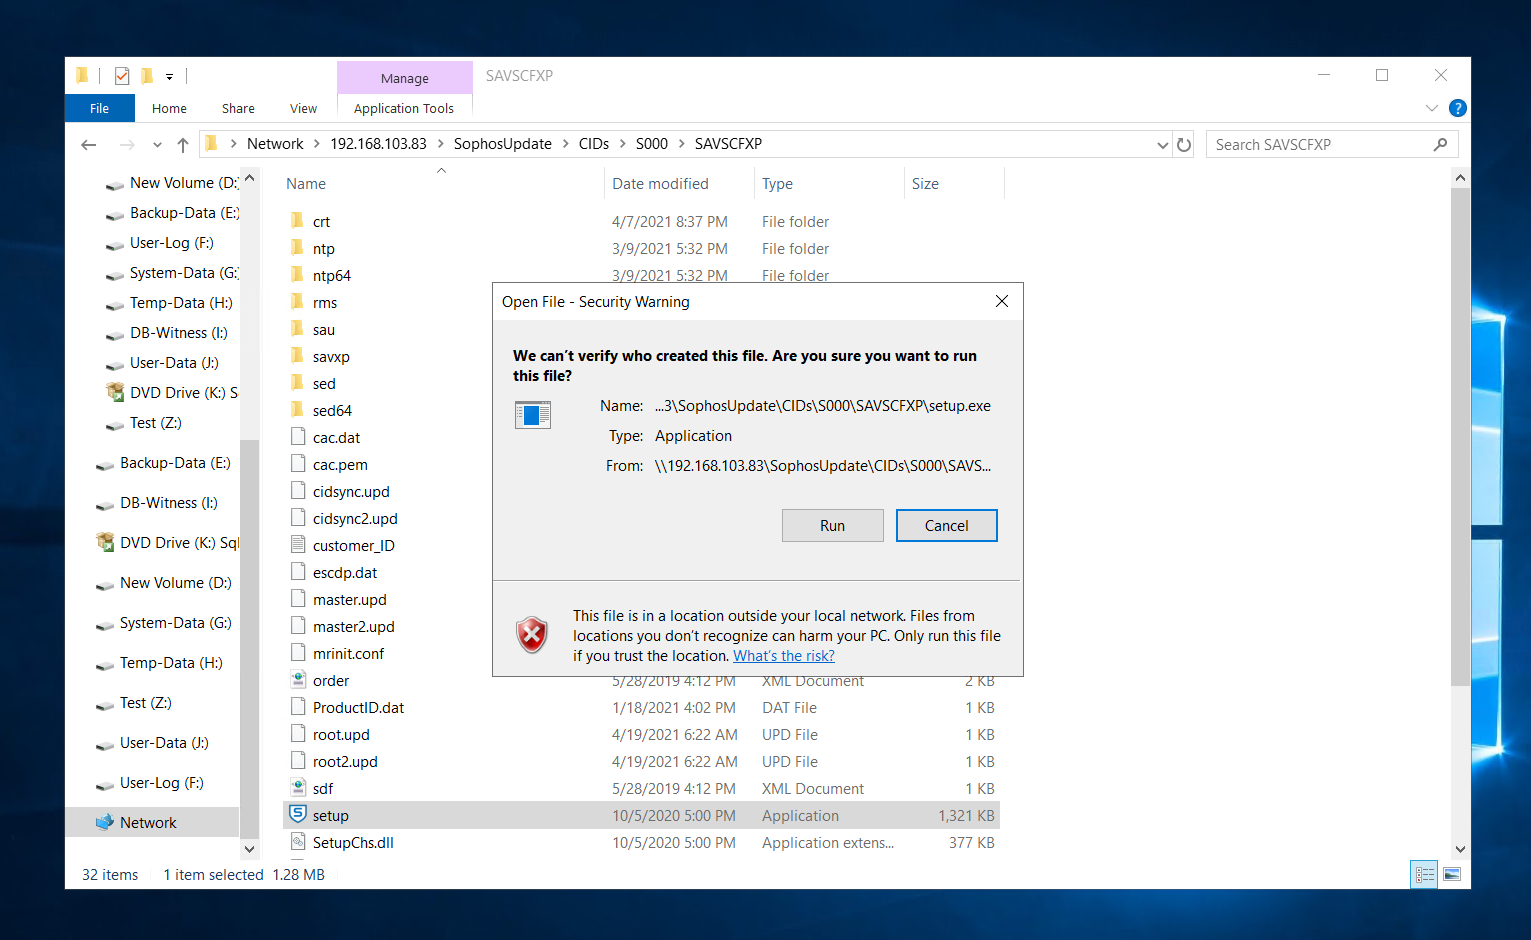Image resolution: width=1531 pixels, height=940 pixels.
Task: Select the ProductID.dat file
Action: tap(358, 708)
